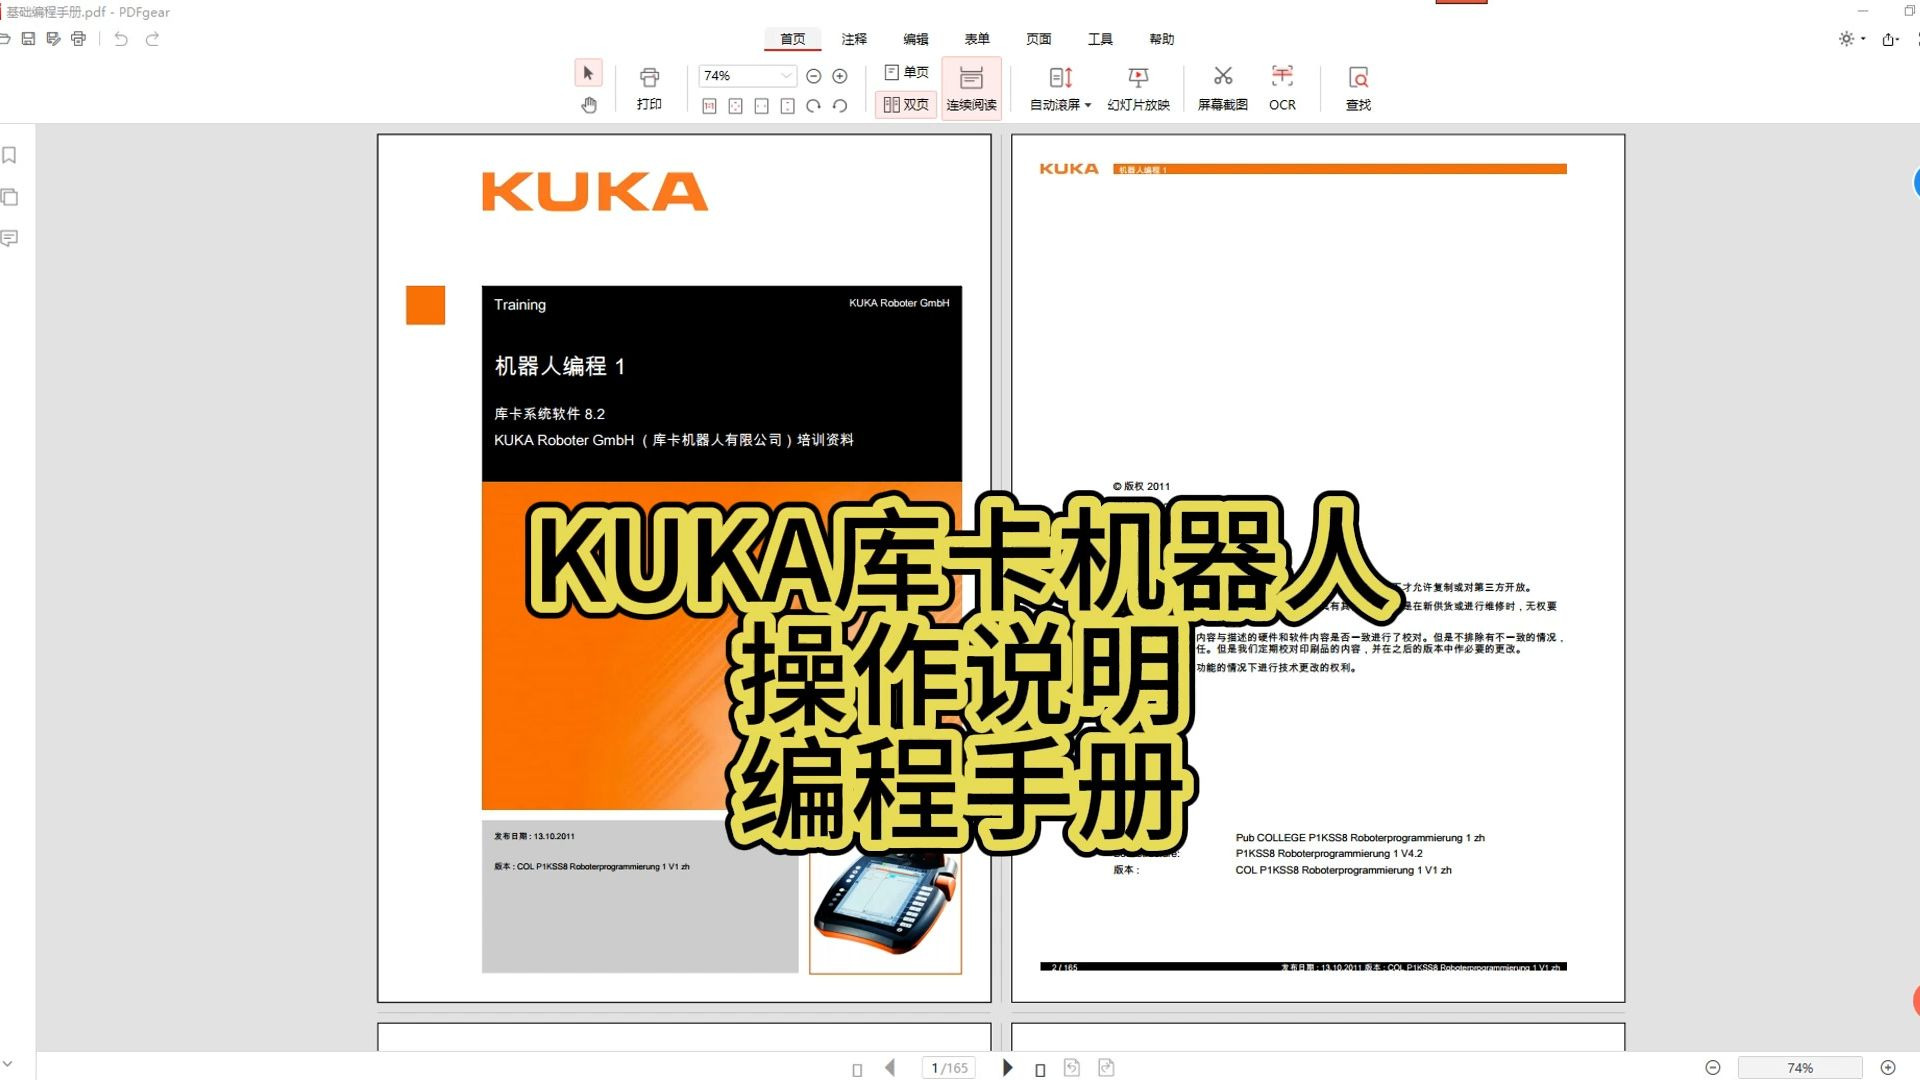1920x1080 pixels.
Task: Switch to single page (单页) view
Action: 906,72
